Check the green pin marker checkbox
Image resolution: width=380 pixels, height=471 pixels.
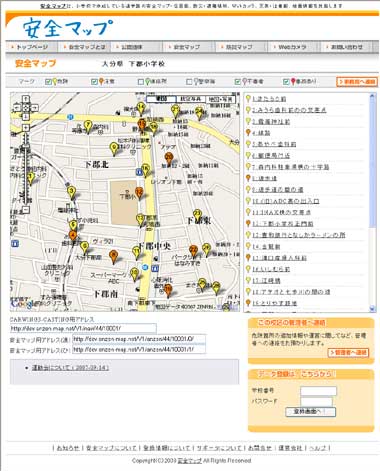click(141, 82)
